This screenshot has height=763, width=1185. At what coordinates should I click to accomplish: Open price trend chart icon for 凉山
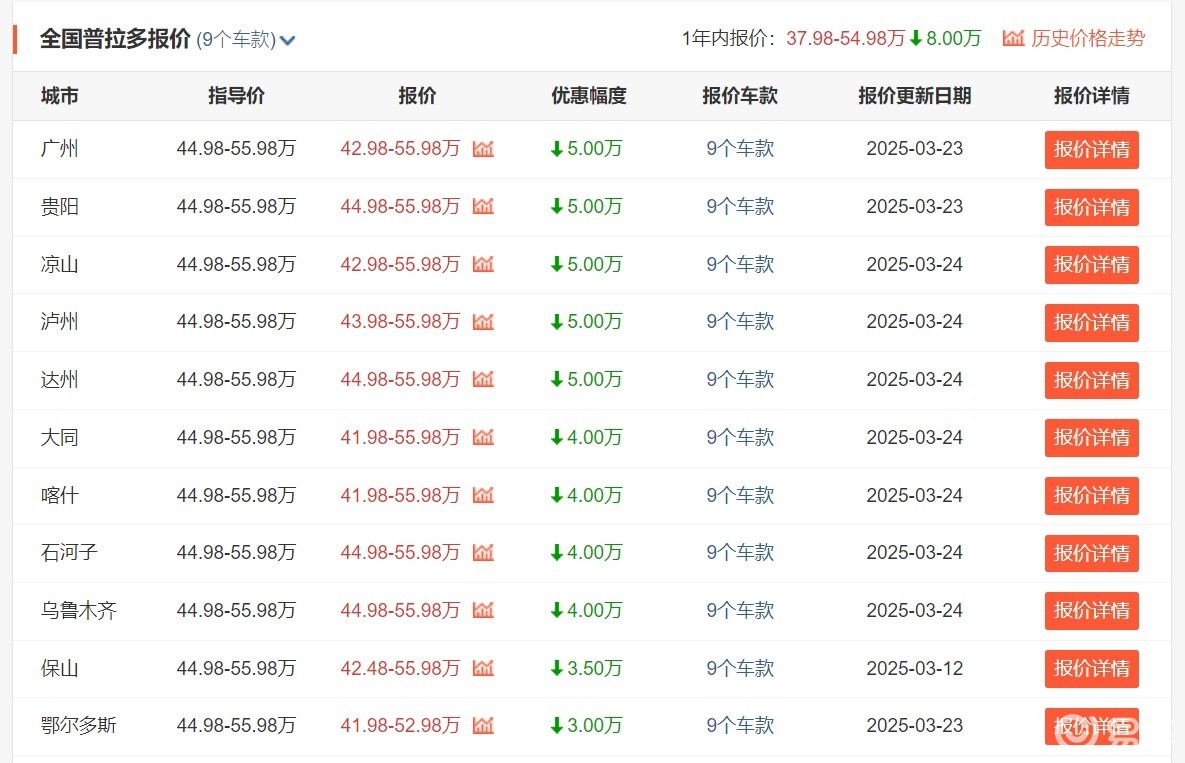[483, 264]
